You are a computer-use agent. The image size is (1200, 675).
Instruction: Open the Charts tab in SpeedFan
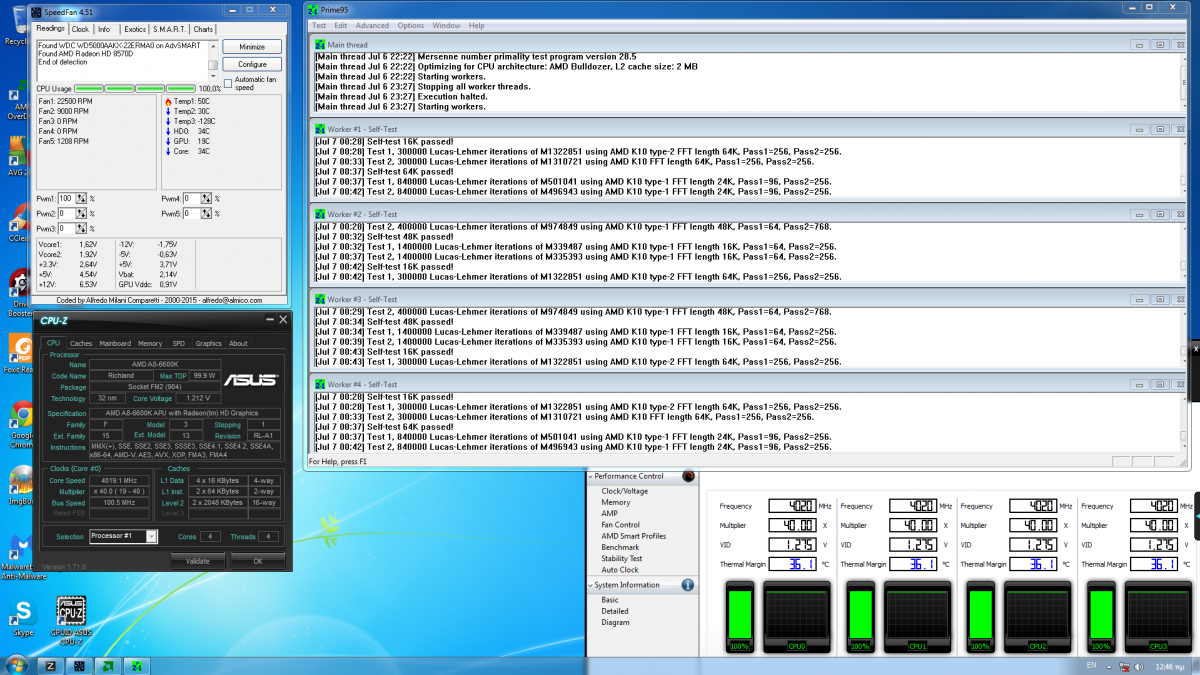(x=203, y=29)
